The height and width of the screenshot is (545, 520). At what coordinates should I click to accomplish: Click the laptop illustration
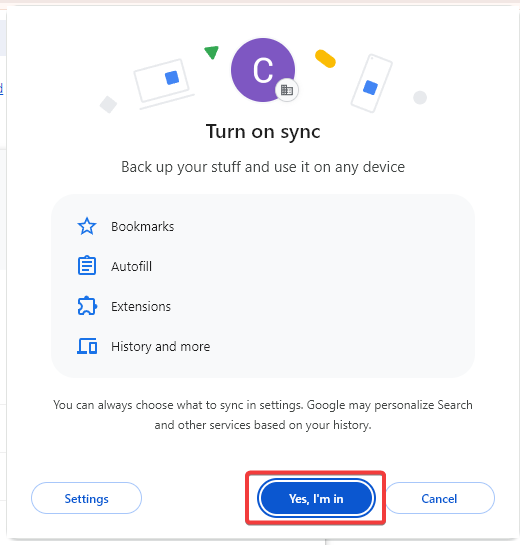click(x=164, y=83)
